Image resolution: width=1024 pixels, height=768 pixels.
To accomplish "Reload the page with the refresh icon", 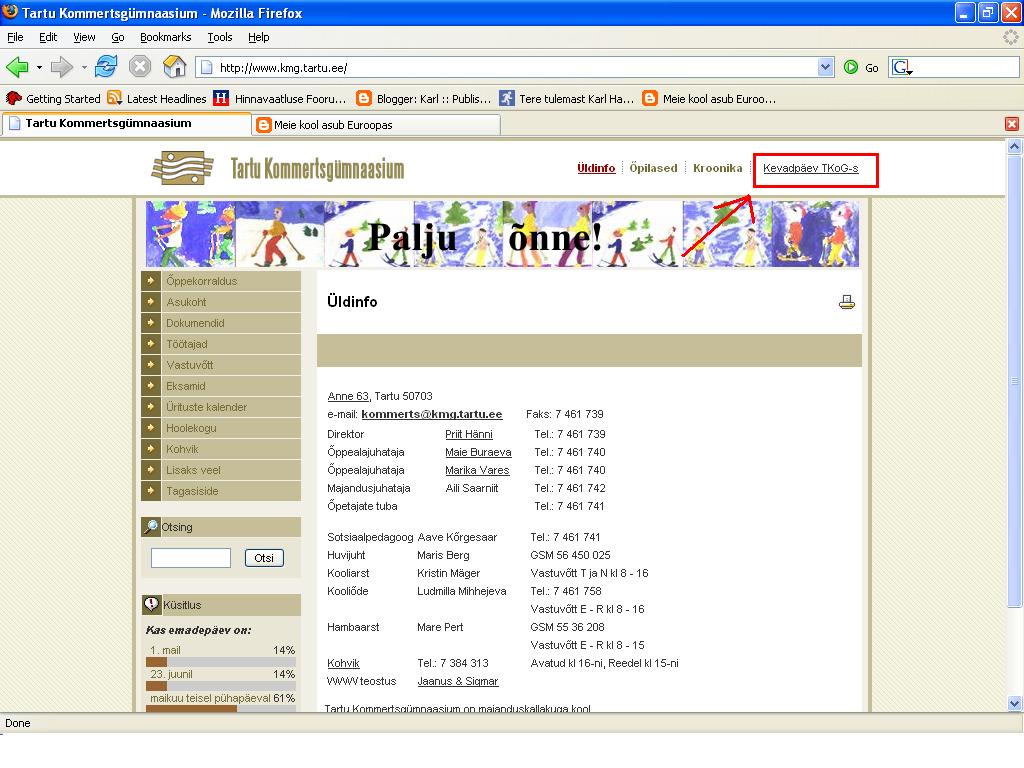I will 106,66.
